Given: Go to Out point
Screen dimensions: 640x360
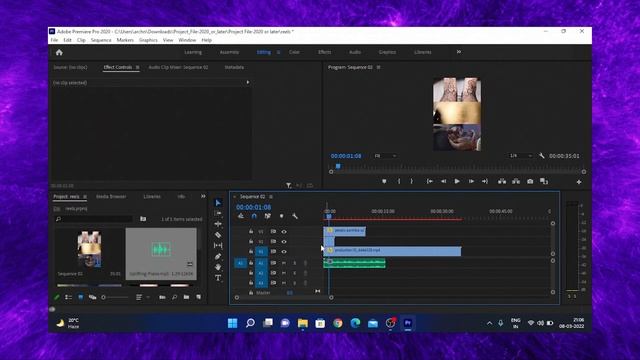Looking at the screenshot, I should click(484, 181).
